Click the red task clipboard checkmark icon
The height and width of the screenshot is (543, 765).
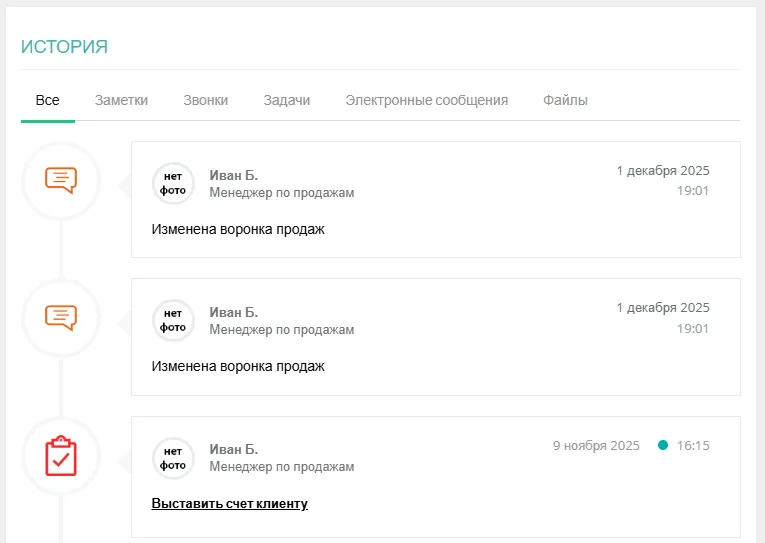(x=61, y=455)
